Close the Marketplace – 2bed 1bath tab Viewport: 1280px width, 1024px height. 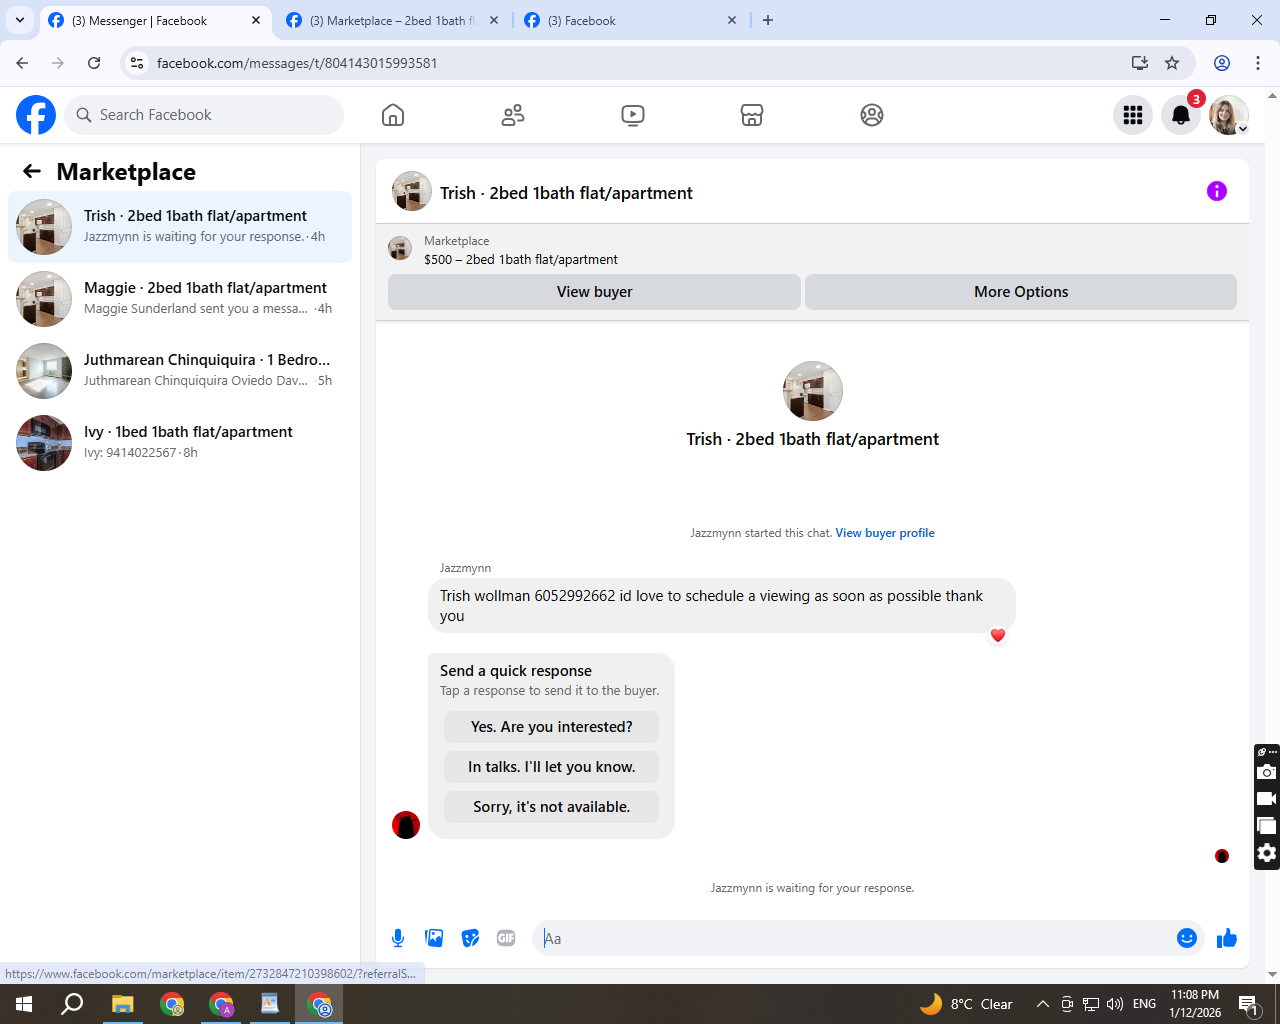point(494,20)
